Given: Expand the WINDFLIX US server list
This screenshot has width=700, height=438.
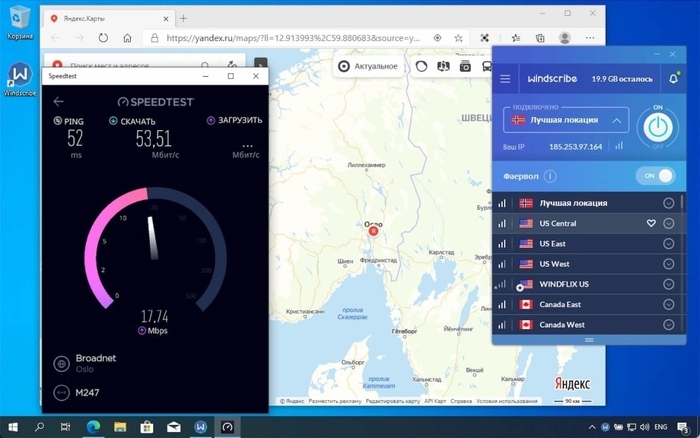Looking at the screenshot, I should pos(669,285).
